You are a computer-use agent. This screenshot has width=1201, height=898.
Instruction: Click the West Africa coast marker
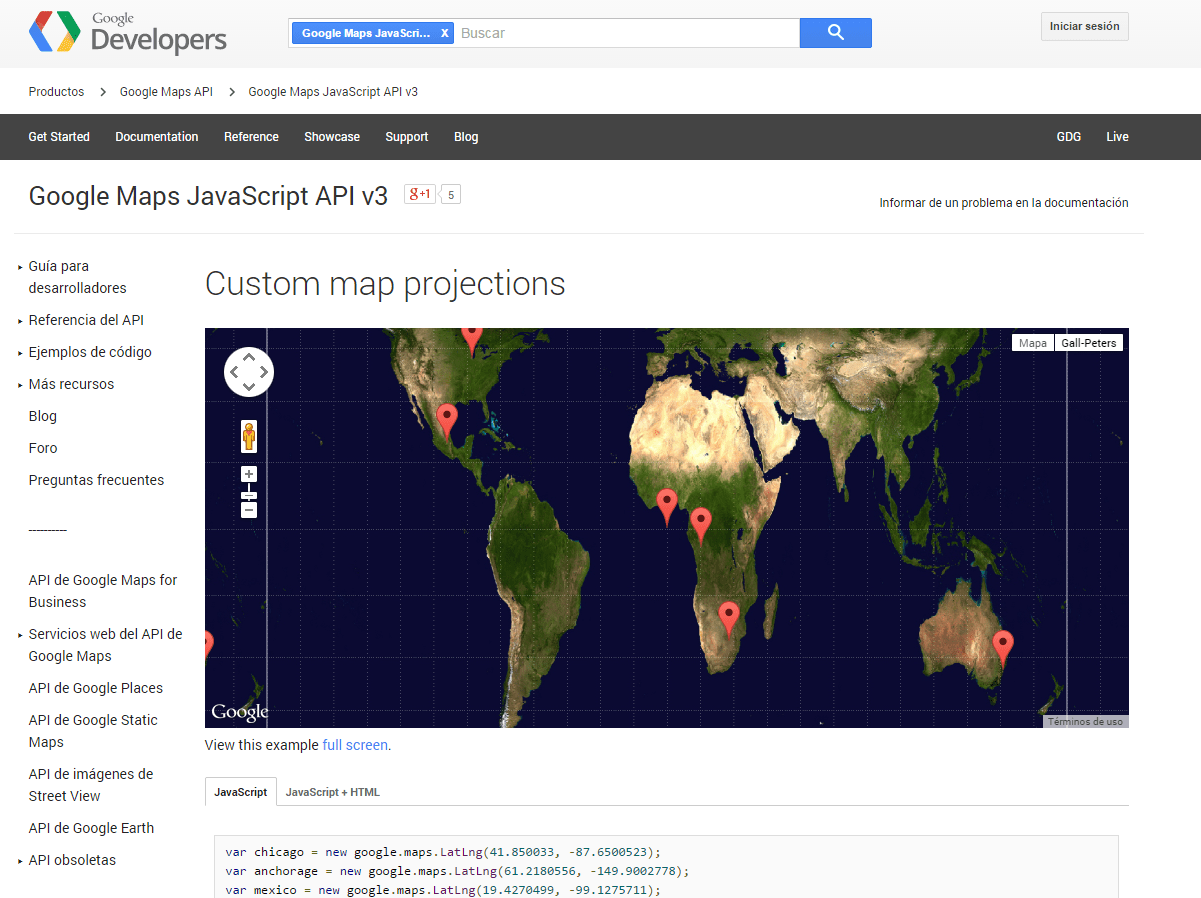click(667, 507)
